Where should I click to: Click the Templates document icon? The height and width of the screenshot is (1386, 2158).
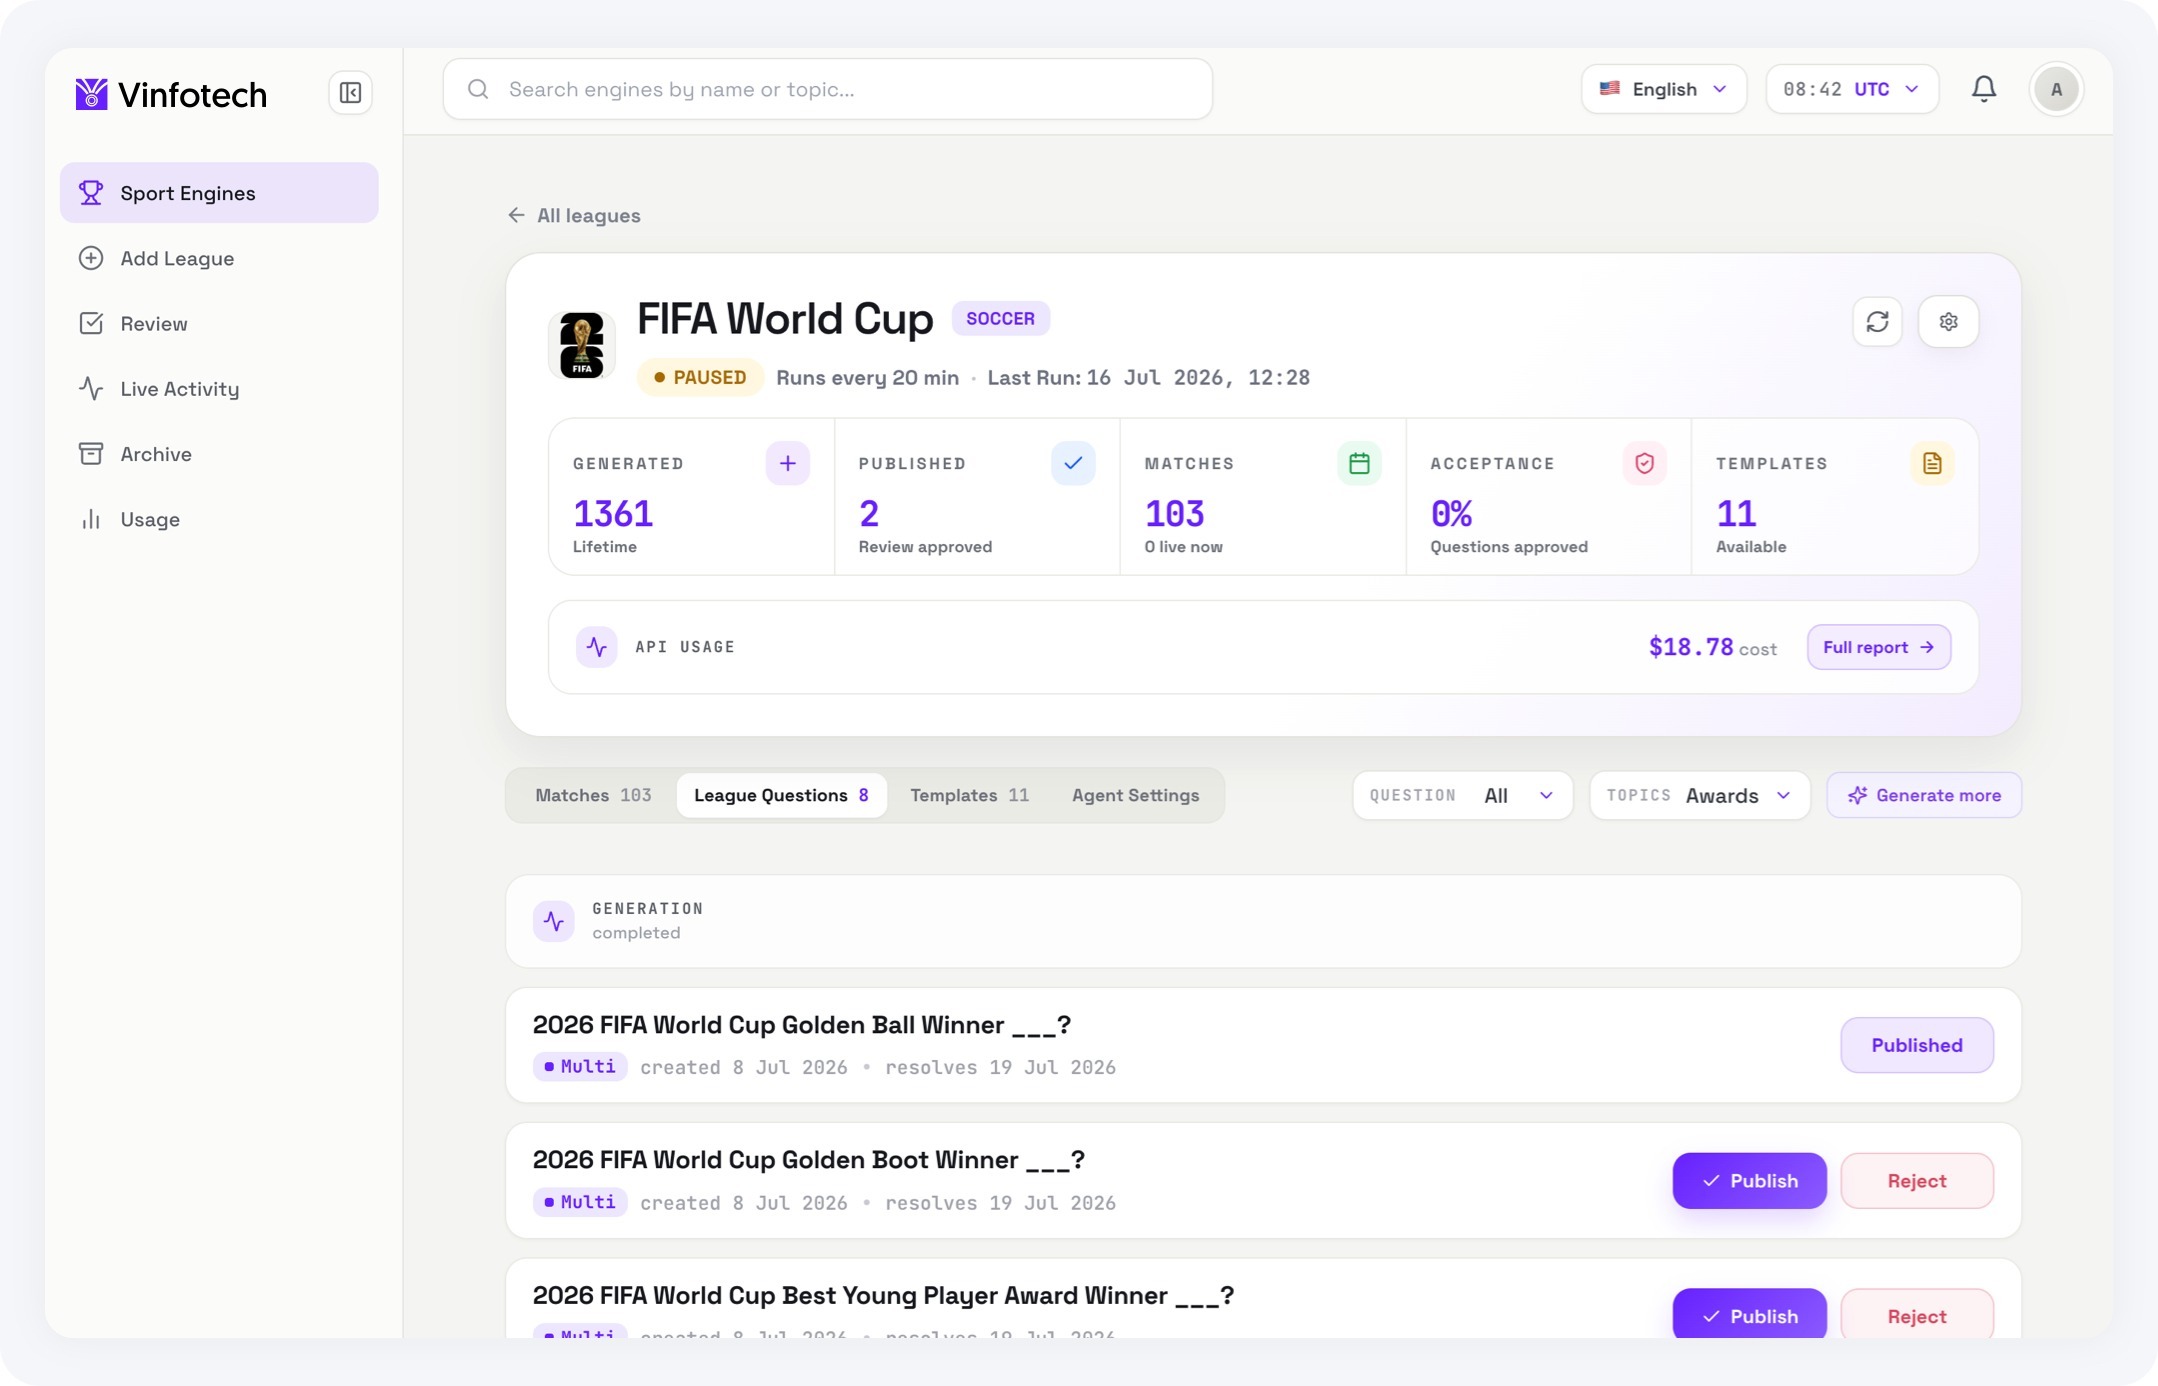pos(1932,463)
